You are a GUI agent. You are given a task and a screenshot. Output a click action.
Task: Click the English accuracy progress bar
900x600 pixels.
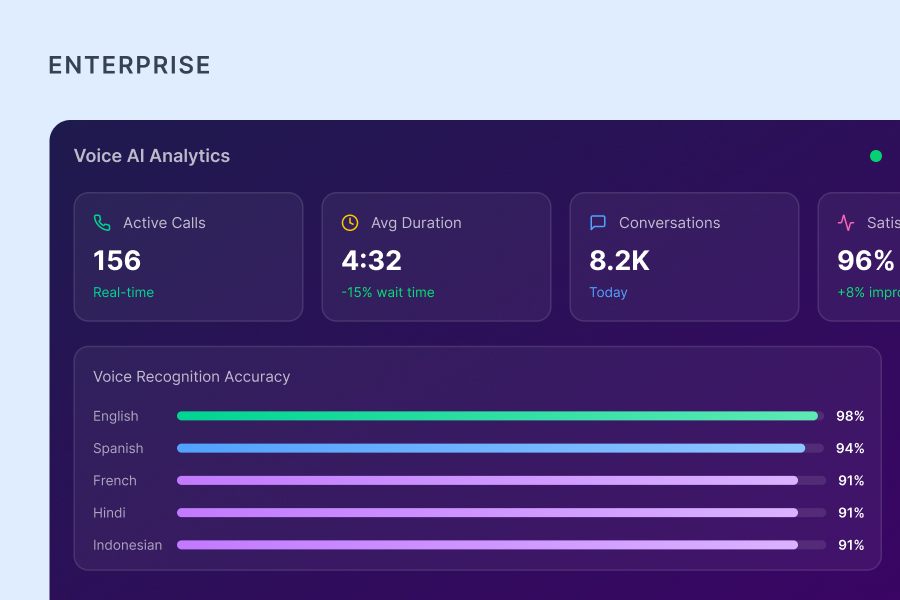pos(500,416)
